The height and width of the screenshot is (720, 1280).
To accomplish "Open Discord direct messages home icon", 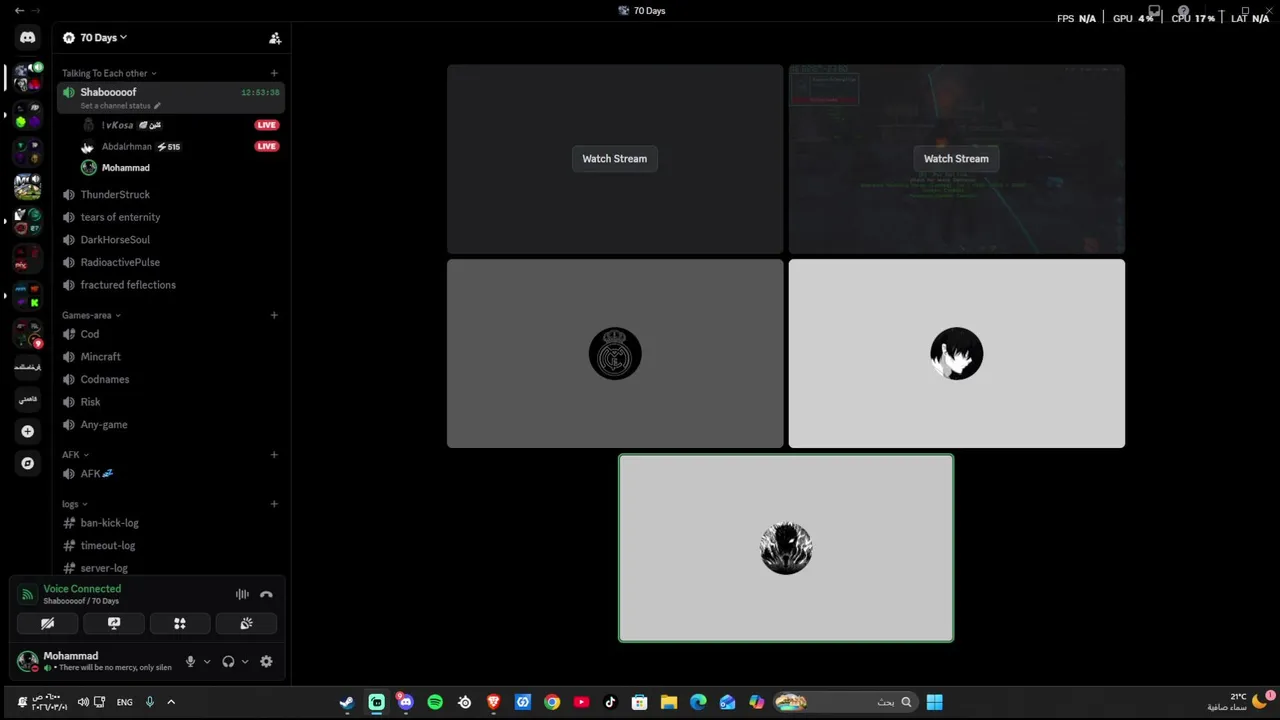I will tap(28, 37).
